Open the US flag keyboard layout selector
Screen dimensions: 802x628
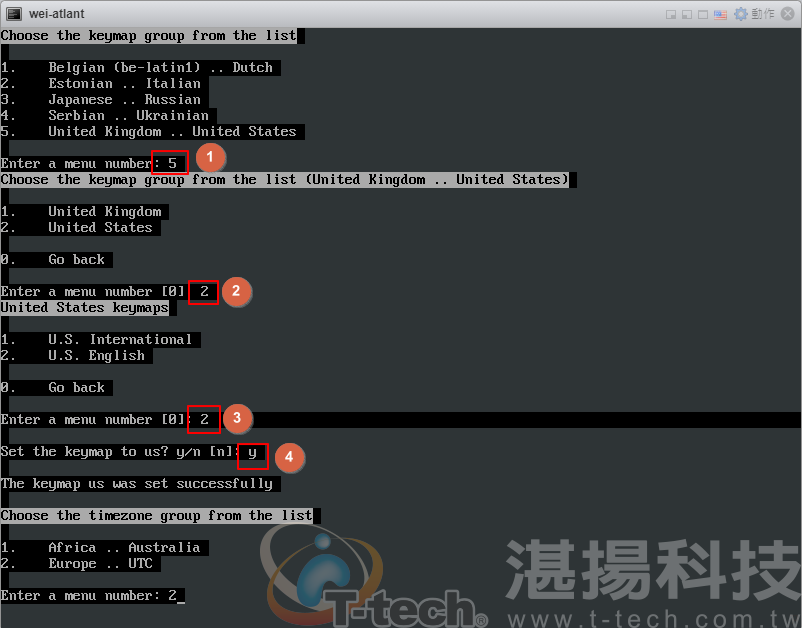click(720, 14)
